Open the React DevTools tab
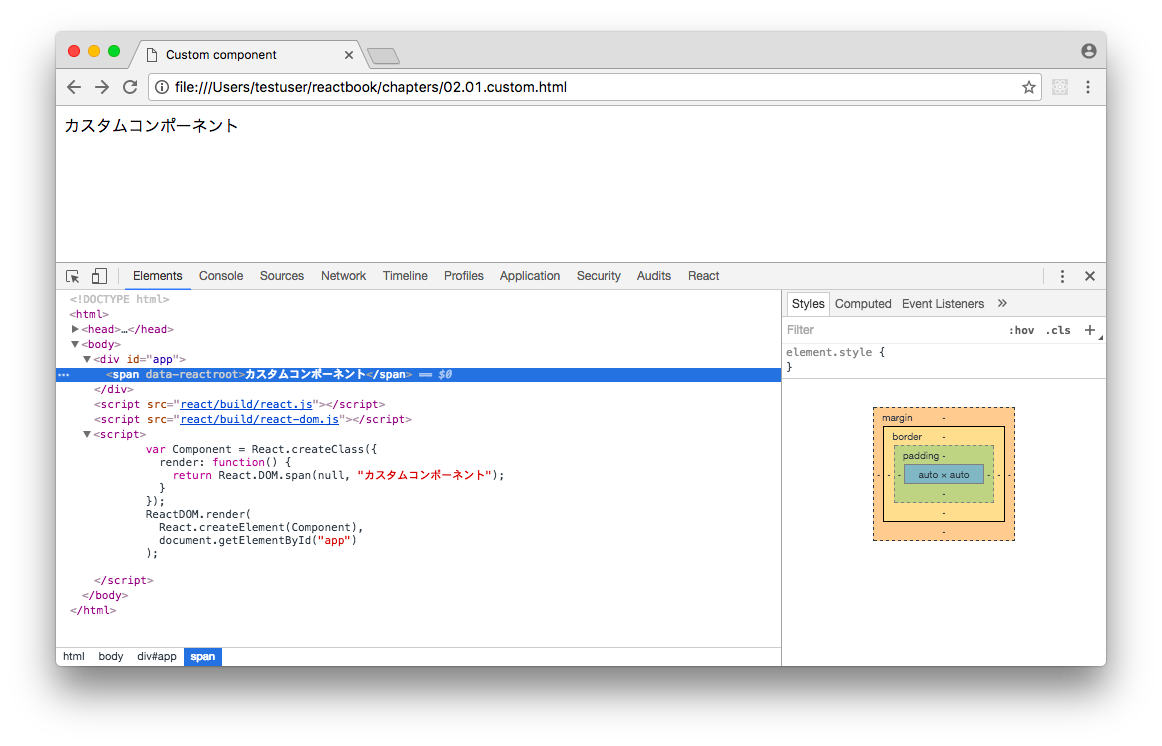This screenshot has height=746, width=1162. (703, 276)
